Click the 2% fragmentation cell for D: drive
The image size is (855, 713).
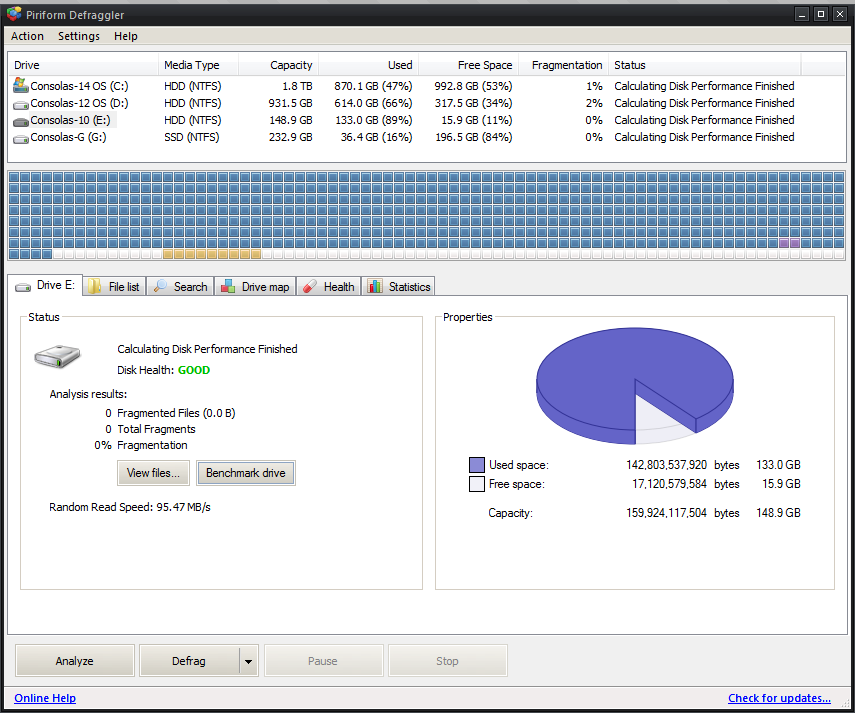pos(594,103)
